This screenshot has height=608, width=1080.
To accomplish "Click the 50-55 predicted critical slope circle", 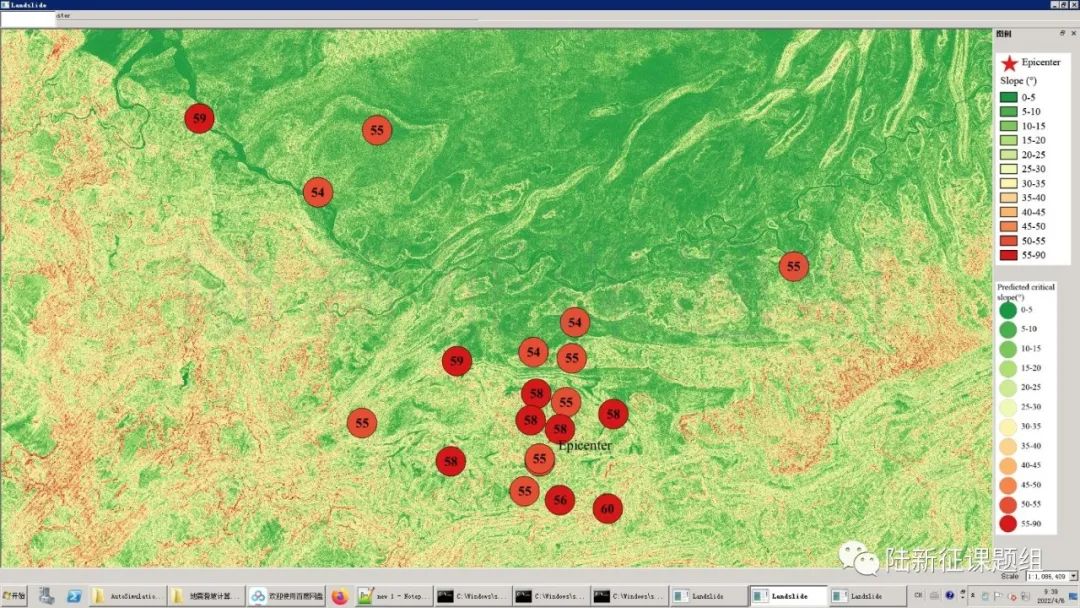I will (1007, 504).
